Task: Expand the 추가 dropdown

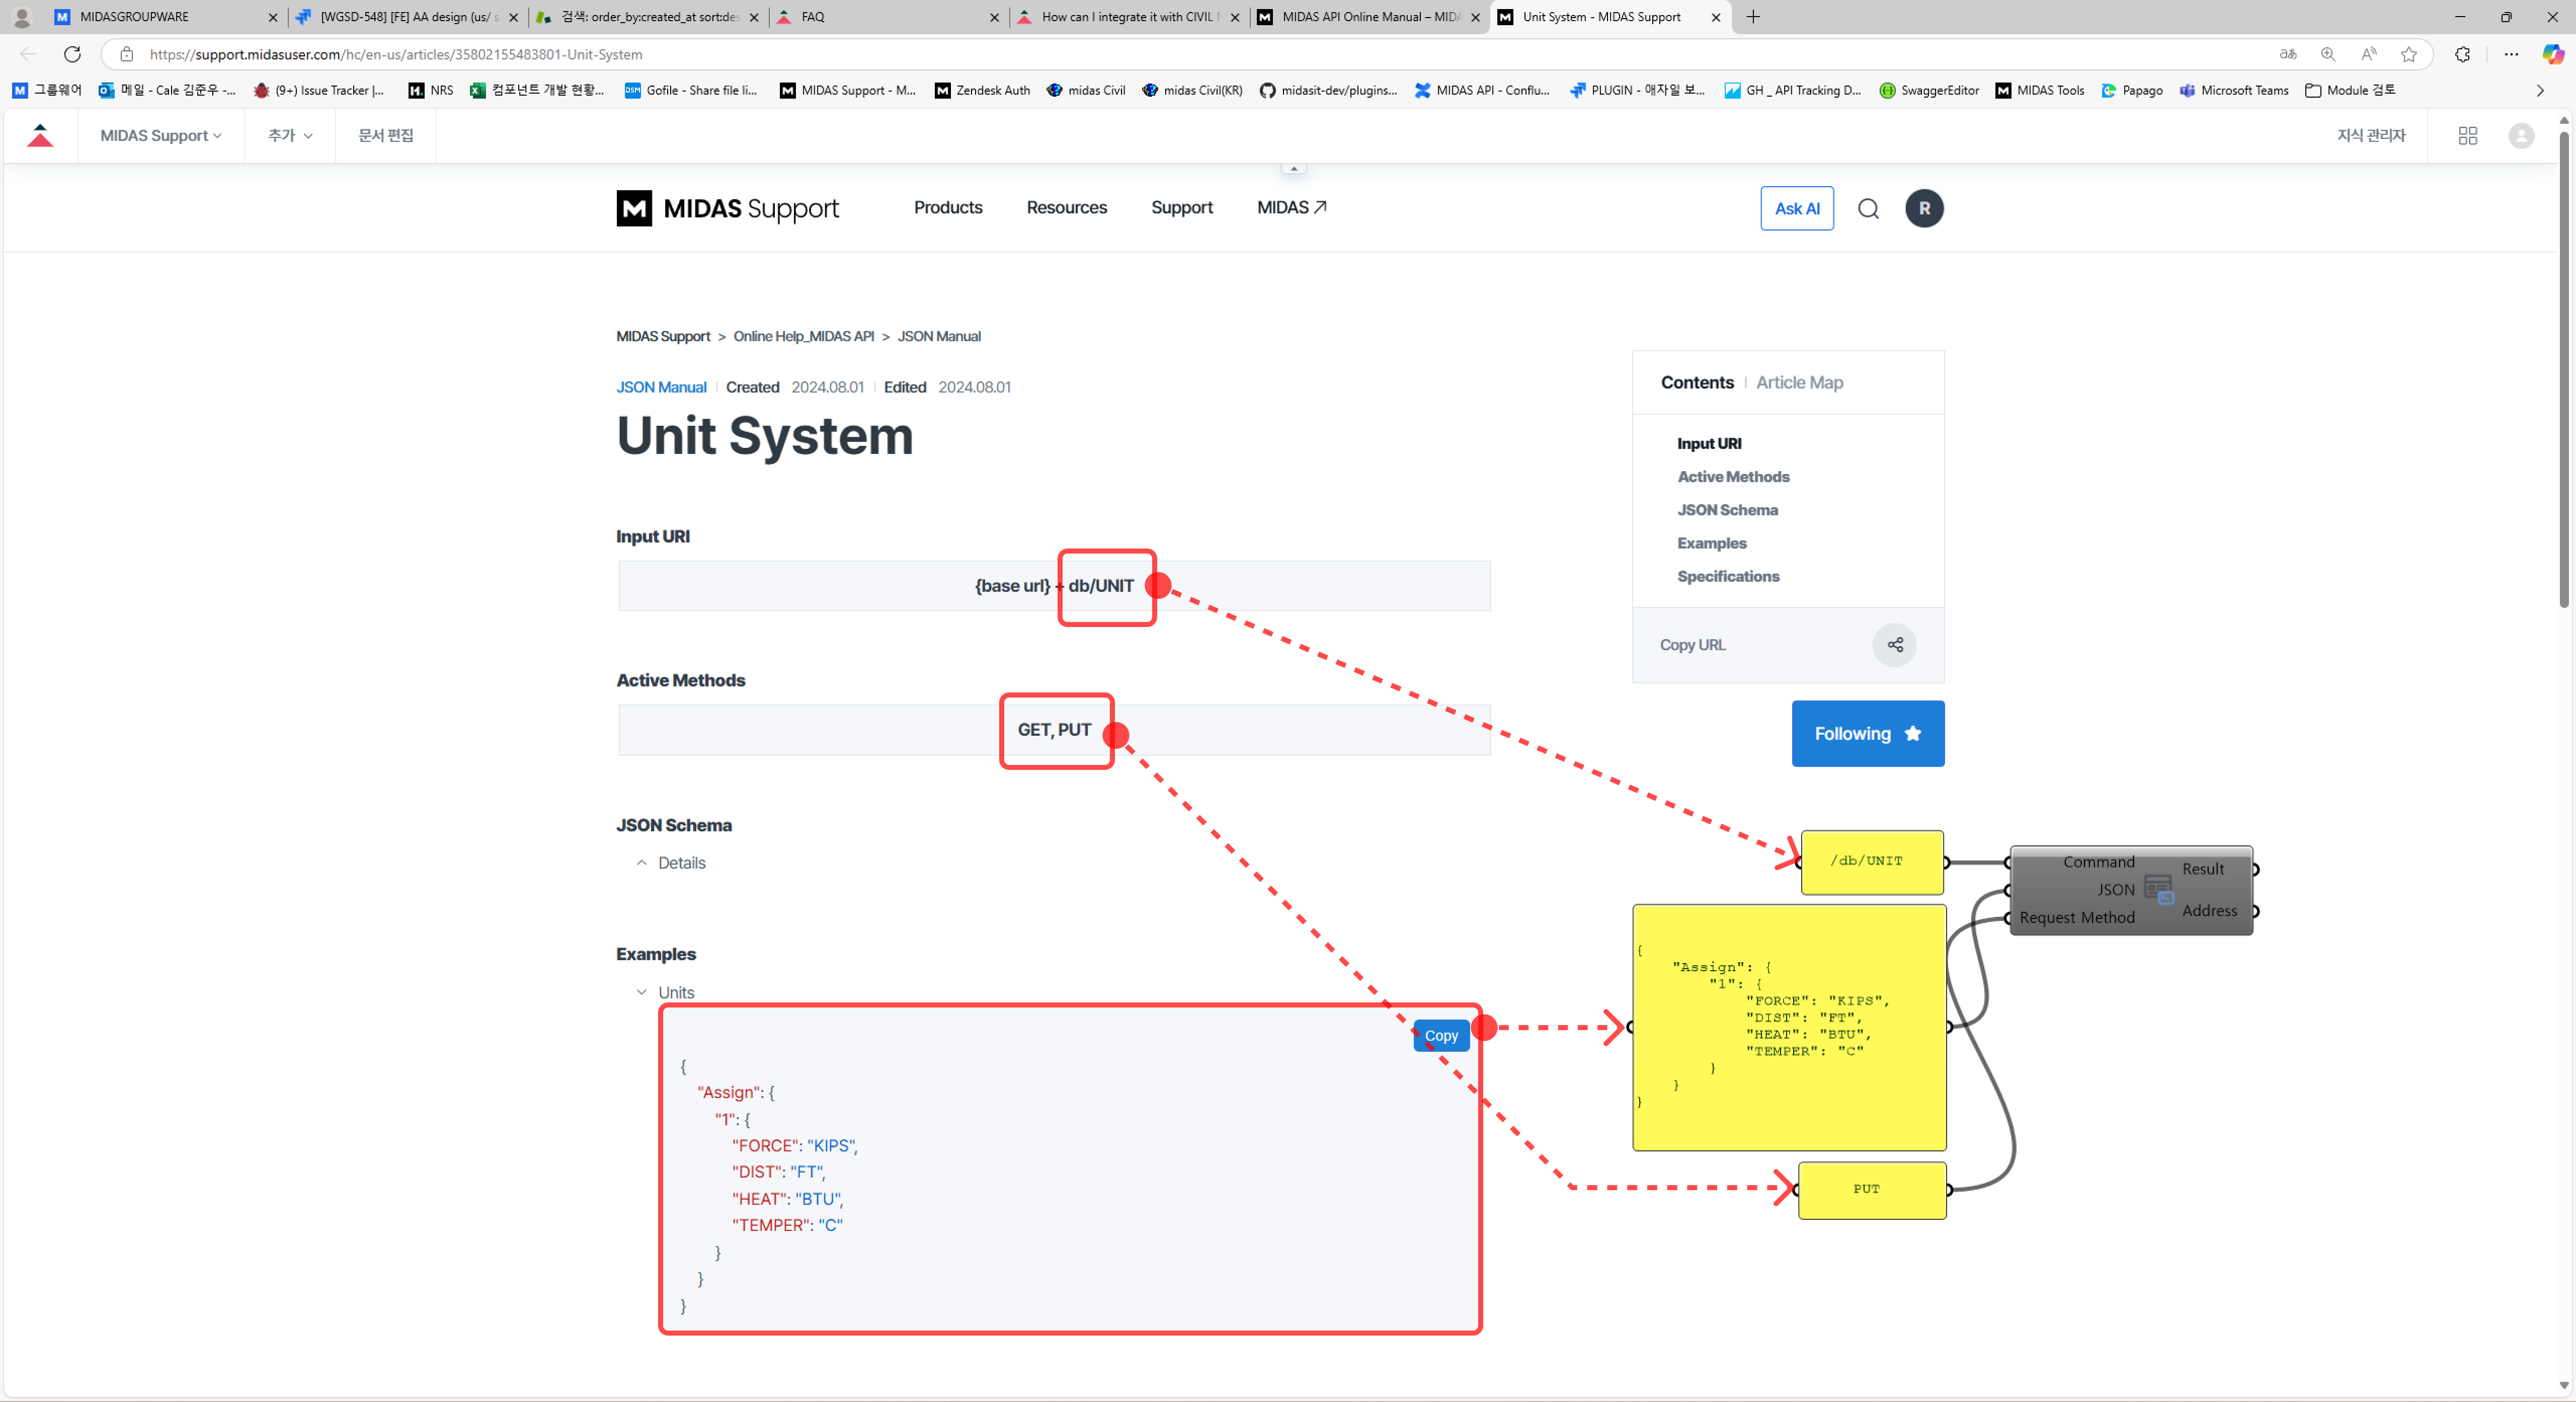Action: 290,135
